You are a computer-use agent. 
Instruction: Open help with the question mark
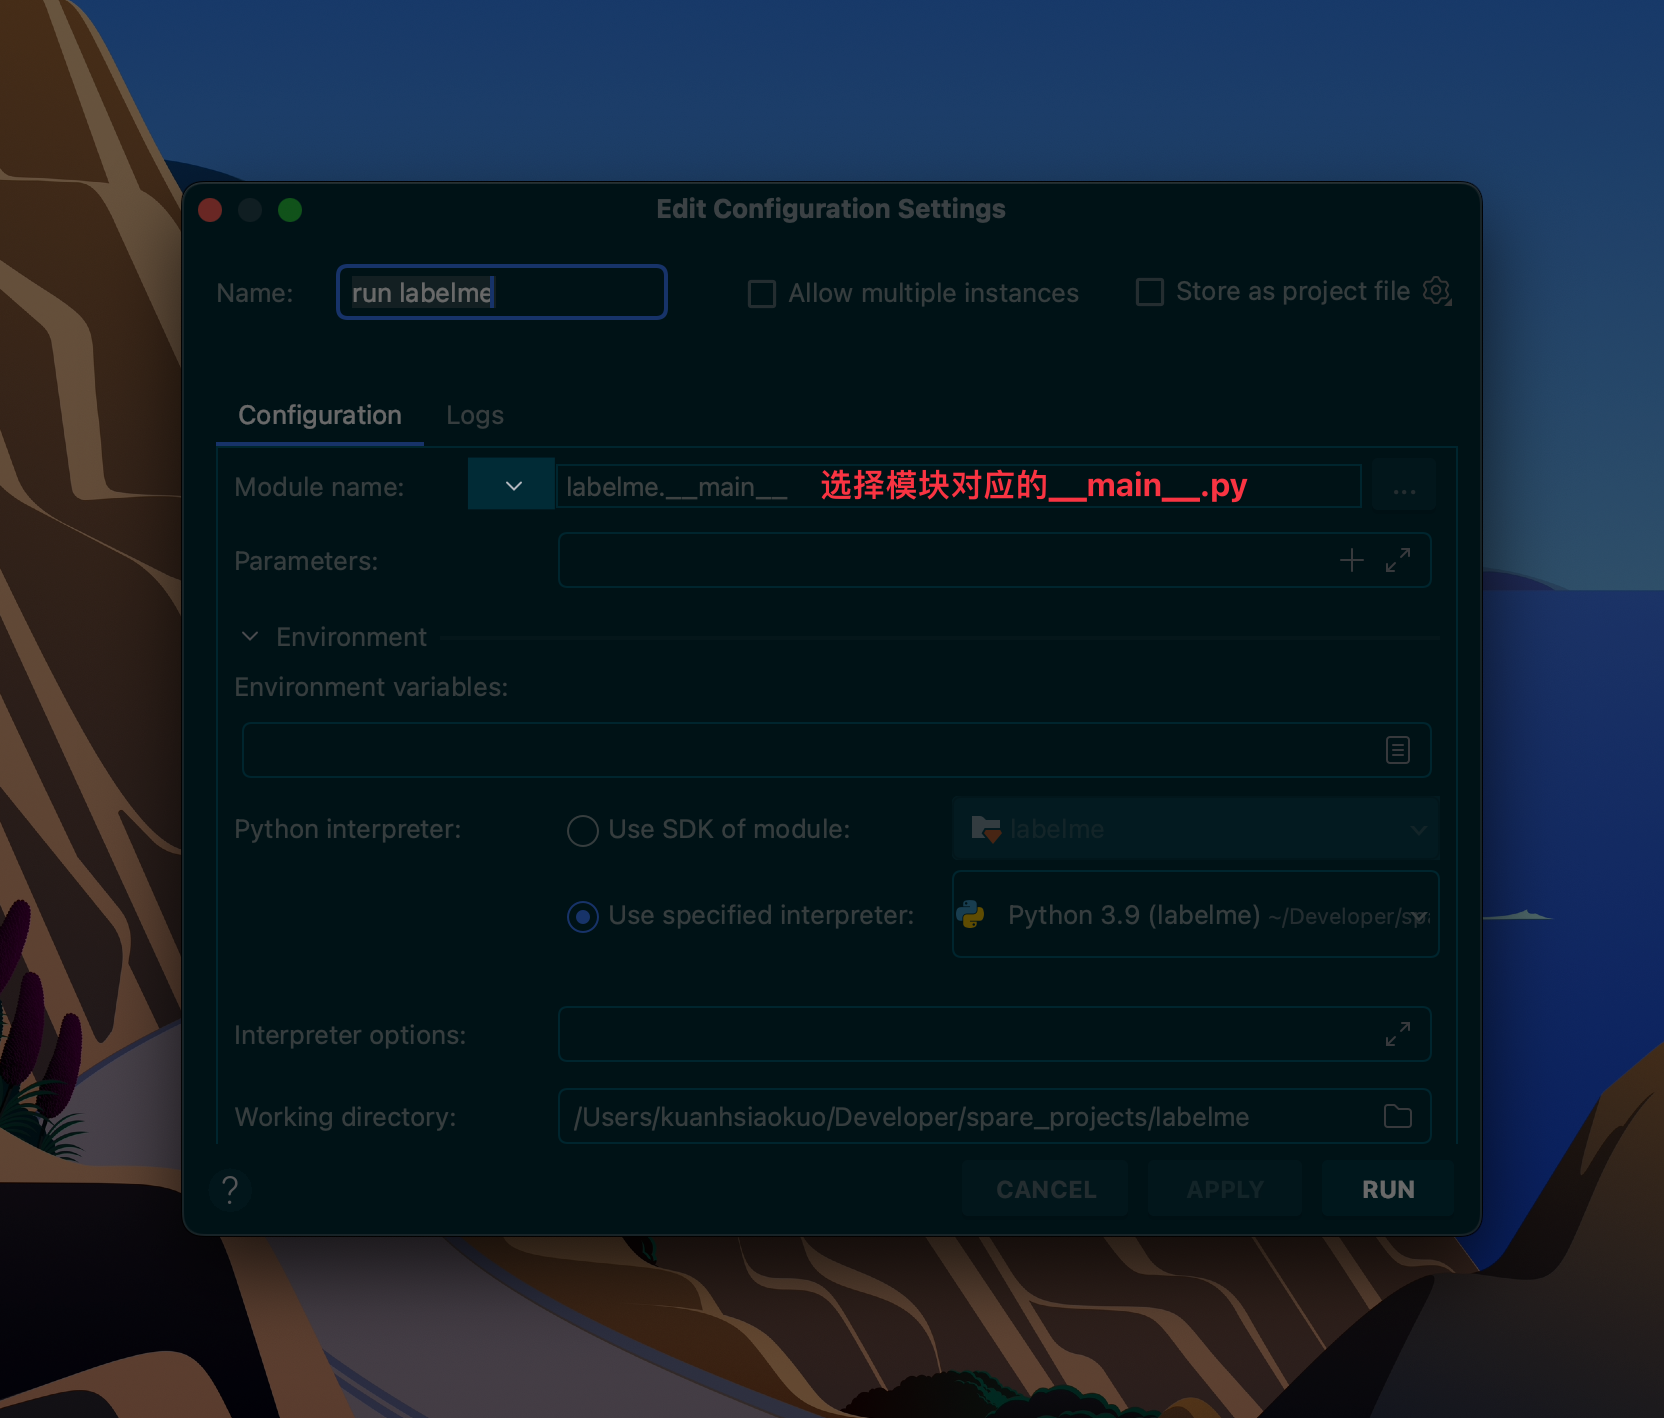tap(230, 1189)
